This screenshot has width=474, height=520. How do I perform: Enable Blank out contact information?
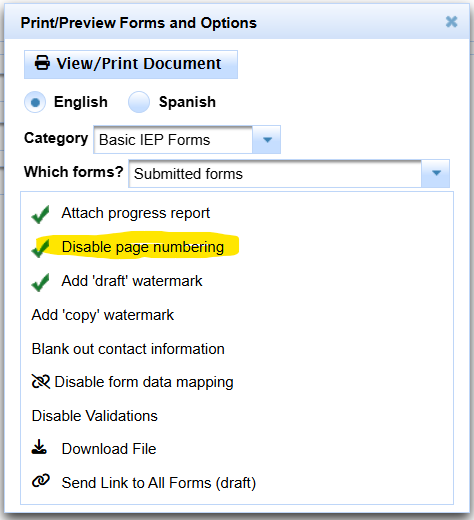click(x=128, y=349)
